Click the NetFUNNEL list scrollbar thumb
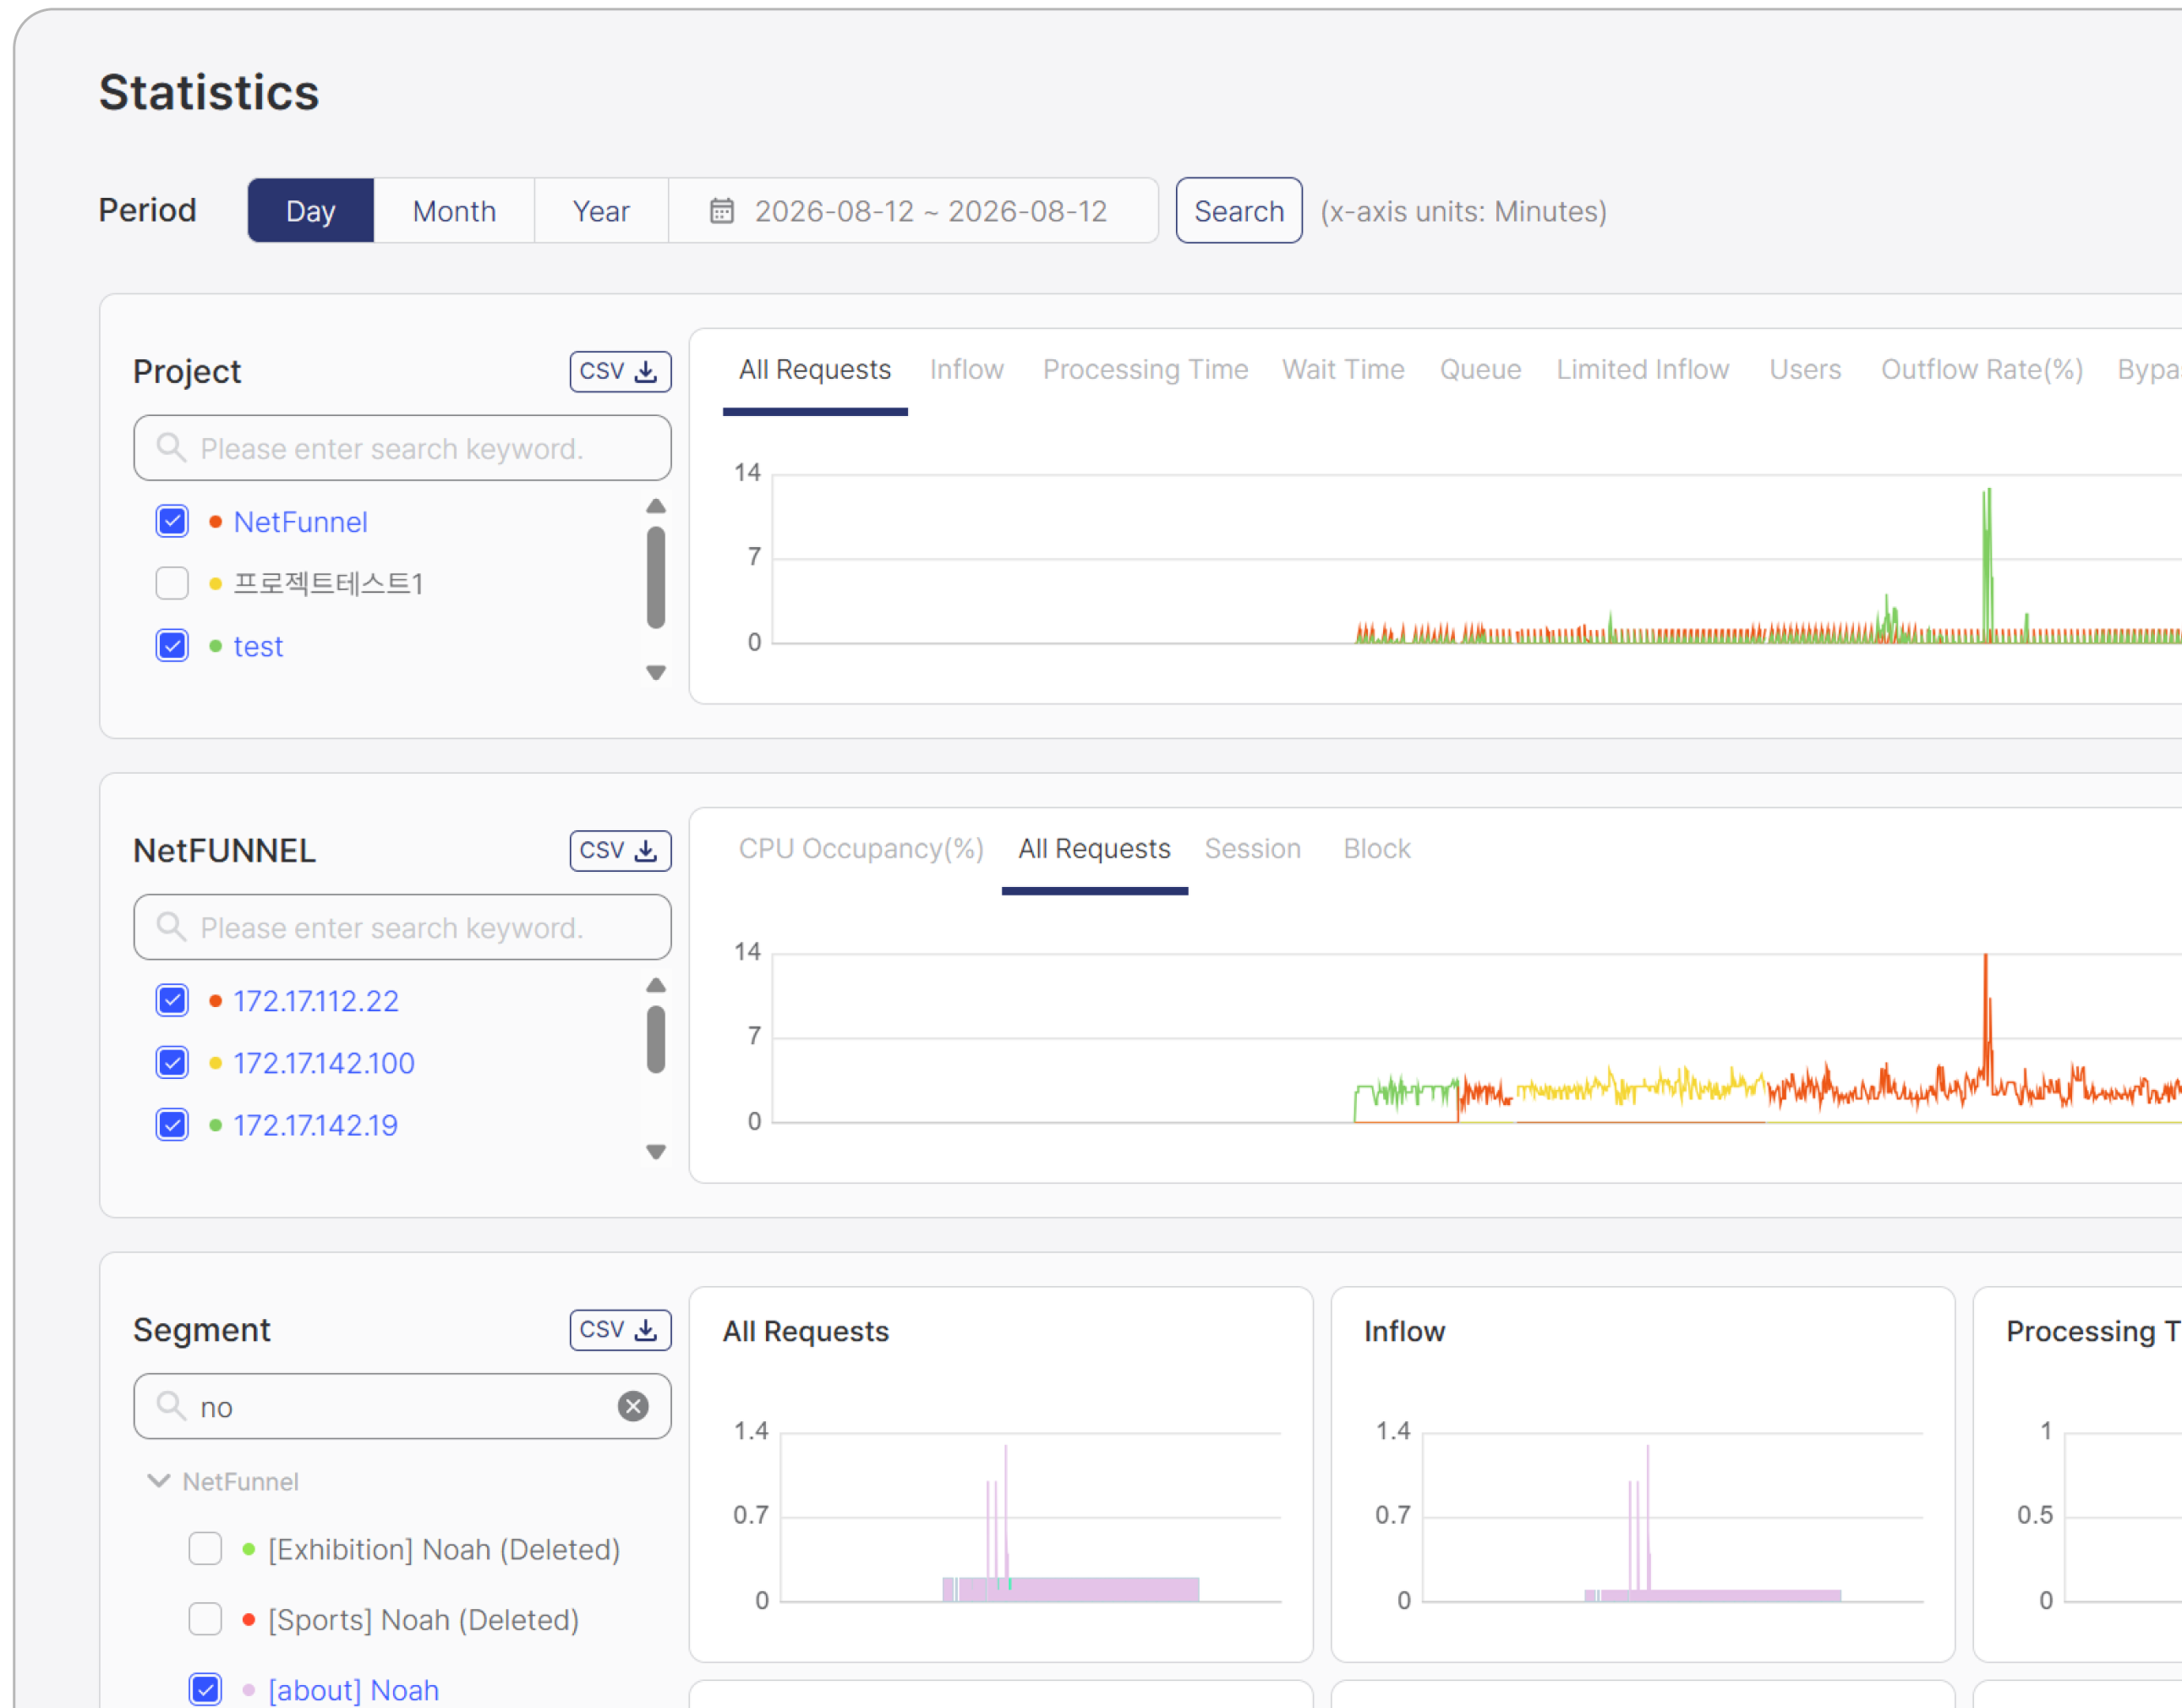 [656, 1040]
